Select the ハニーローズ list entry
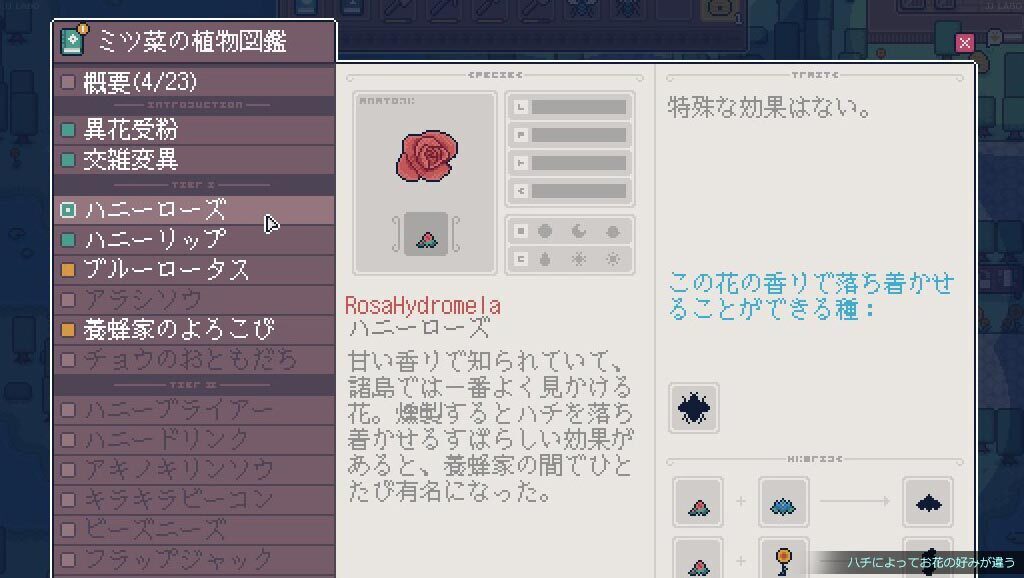 pyautogui.click(x=195, y=210)
